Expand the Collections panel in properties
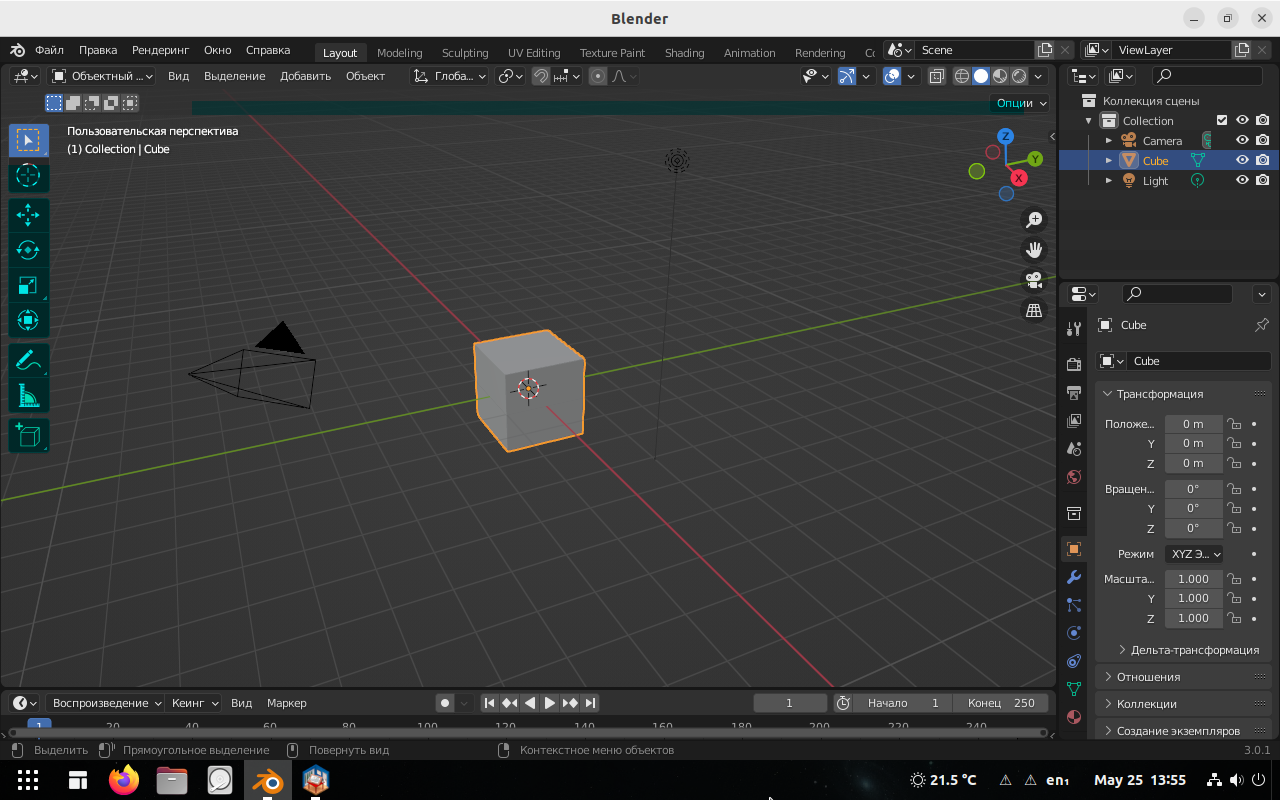 point(1184,704)
